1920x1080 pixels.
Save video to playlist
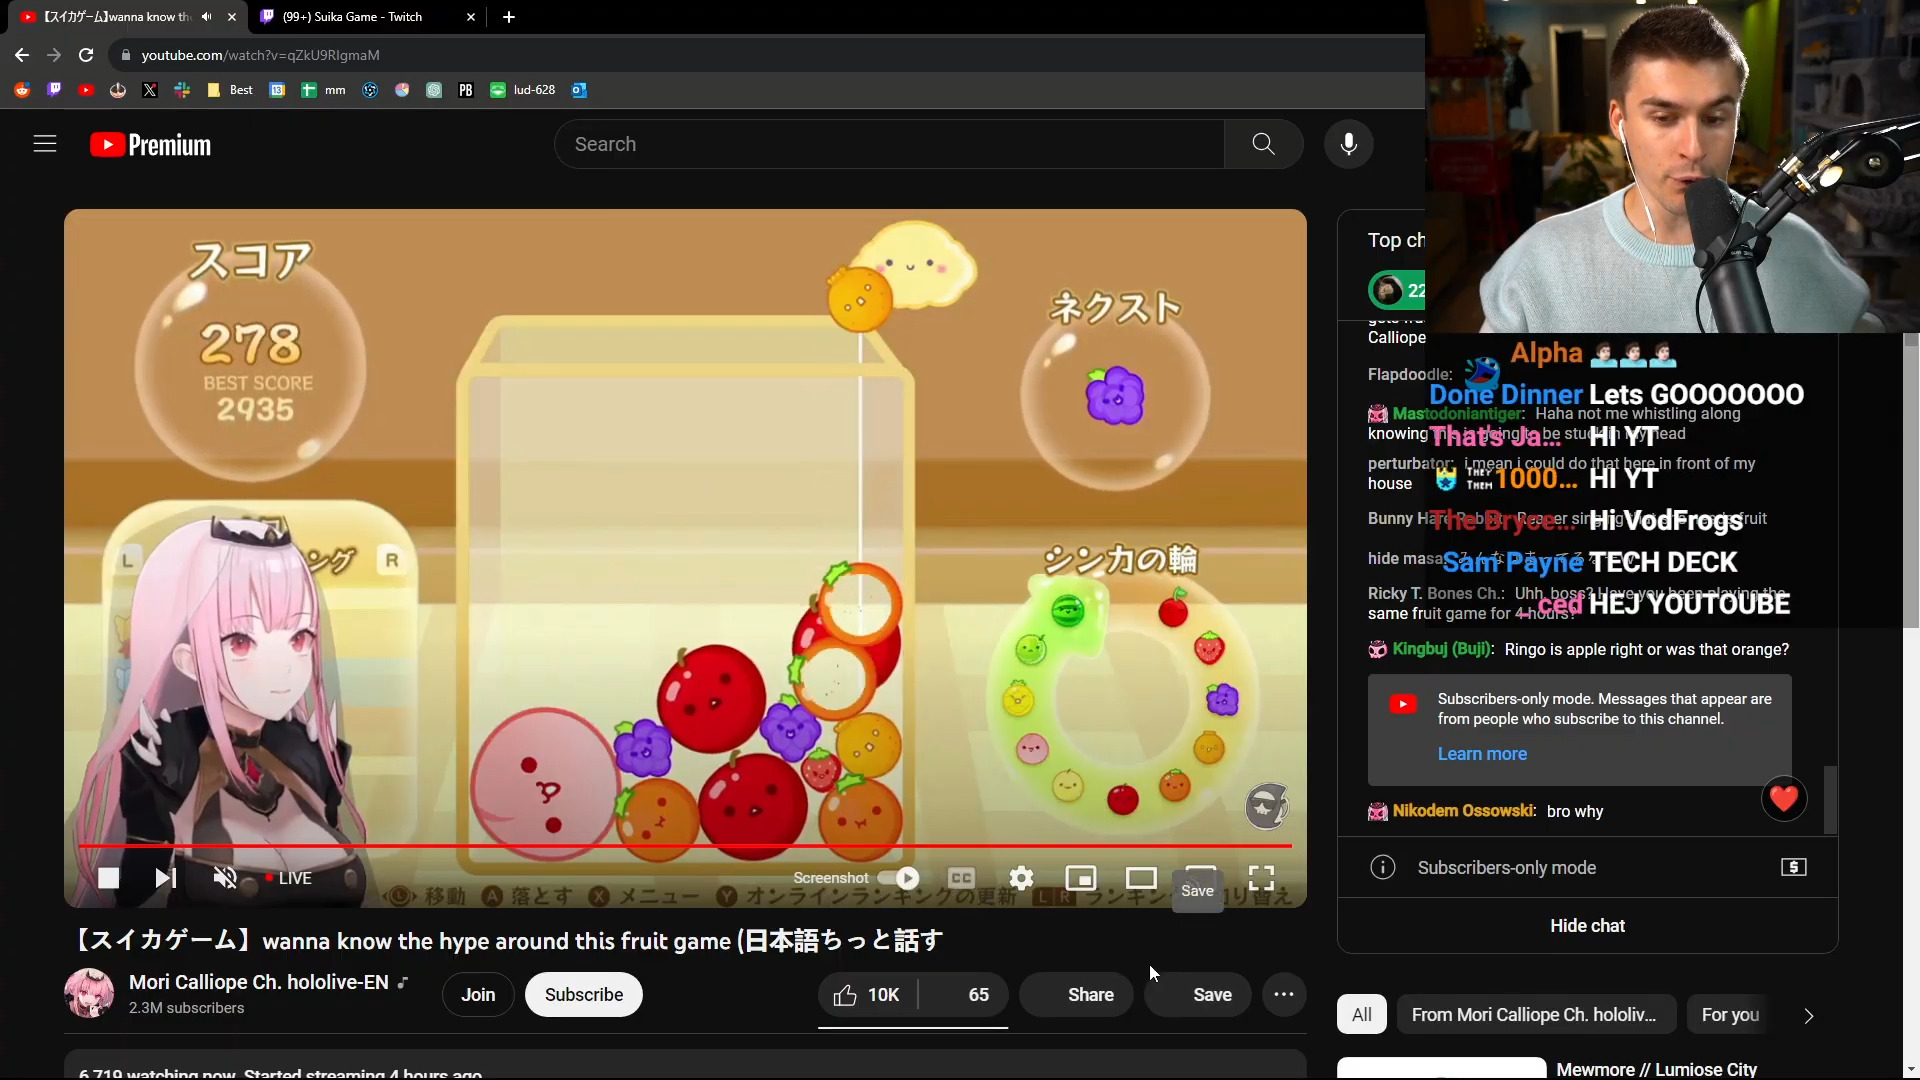click(1198, 995)
